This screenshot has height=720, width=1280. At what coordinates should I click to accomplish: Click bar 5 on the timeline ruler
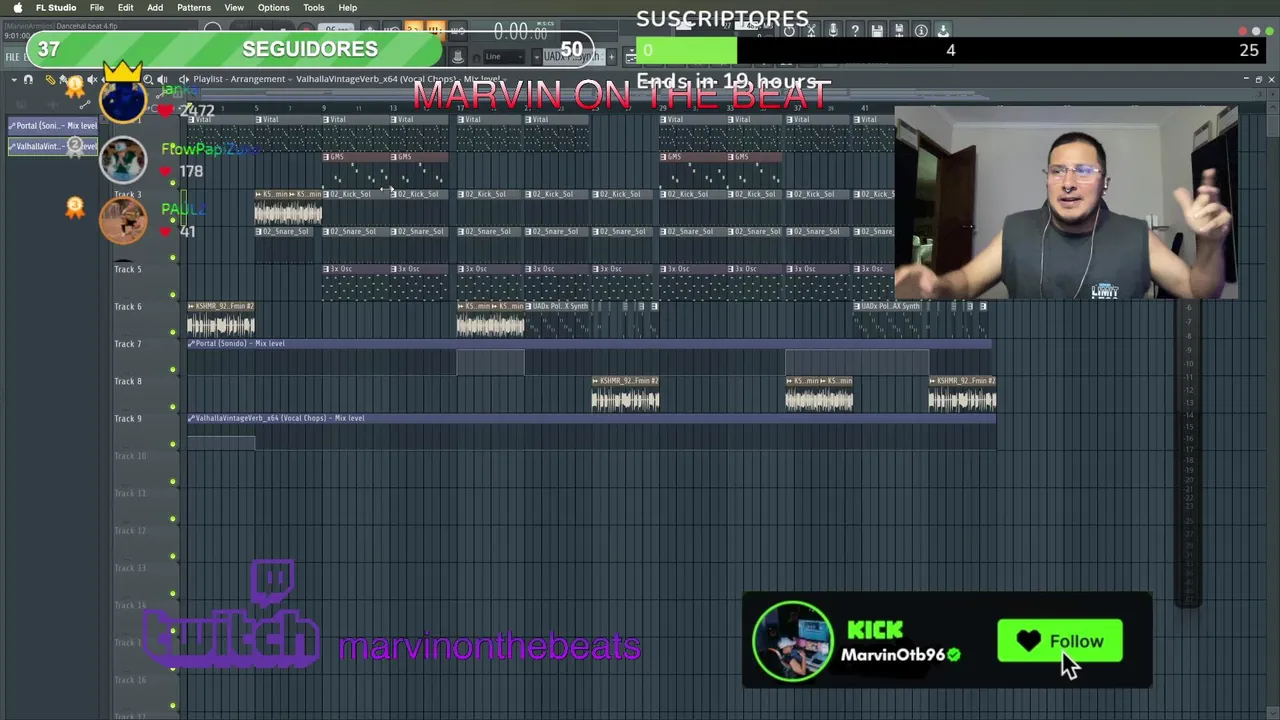[256, 107]
